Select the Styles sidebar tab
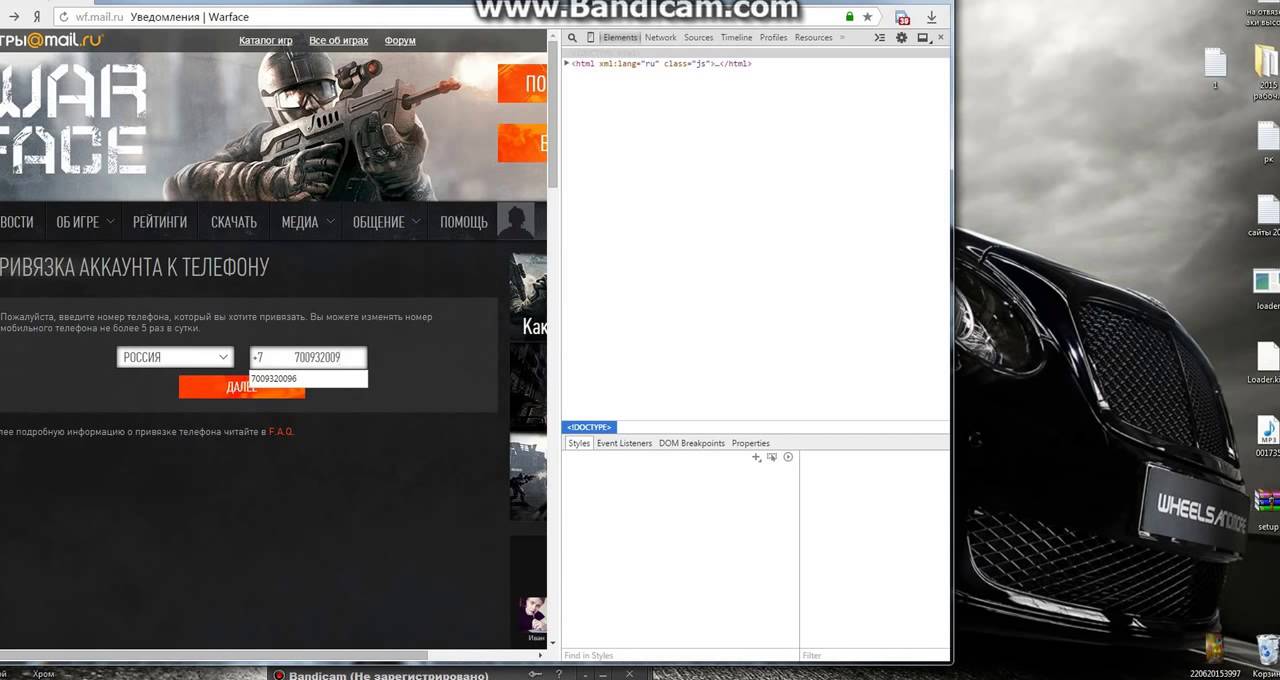This screenshot has width=1280, height=680. click(x=579, y=443)
